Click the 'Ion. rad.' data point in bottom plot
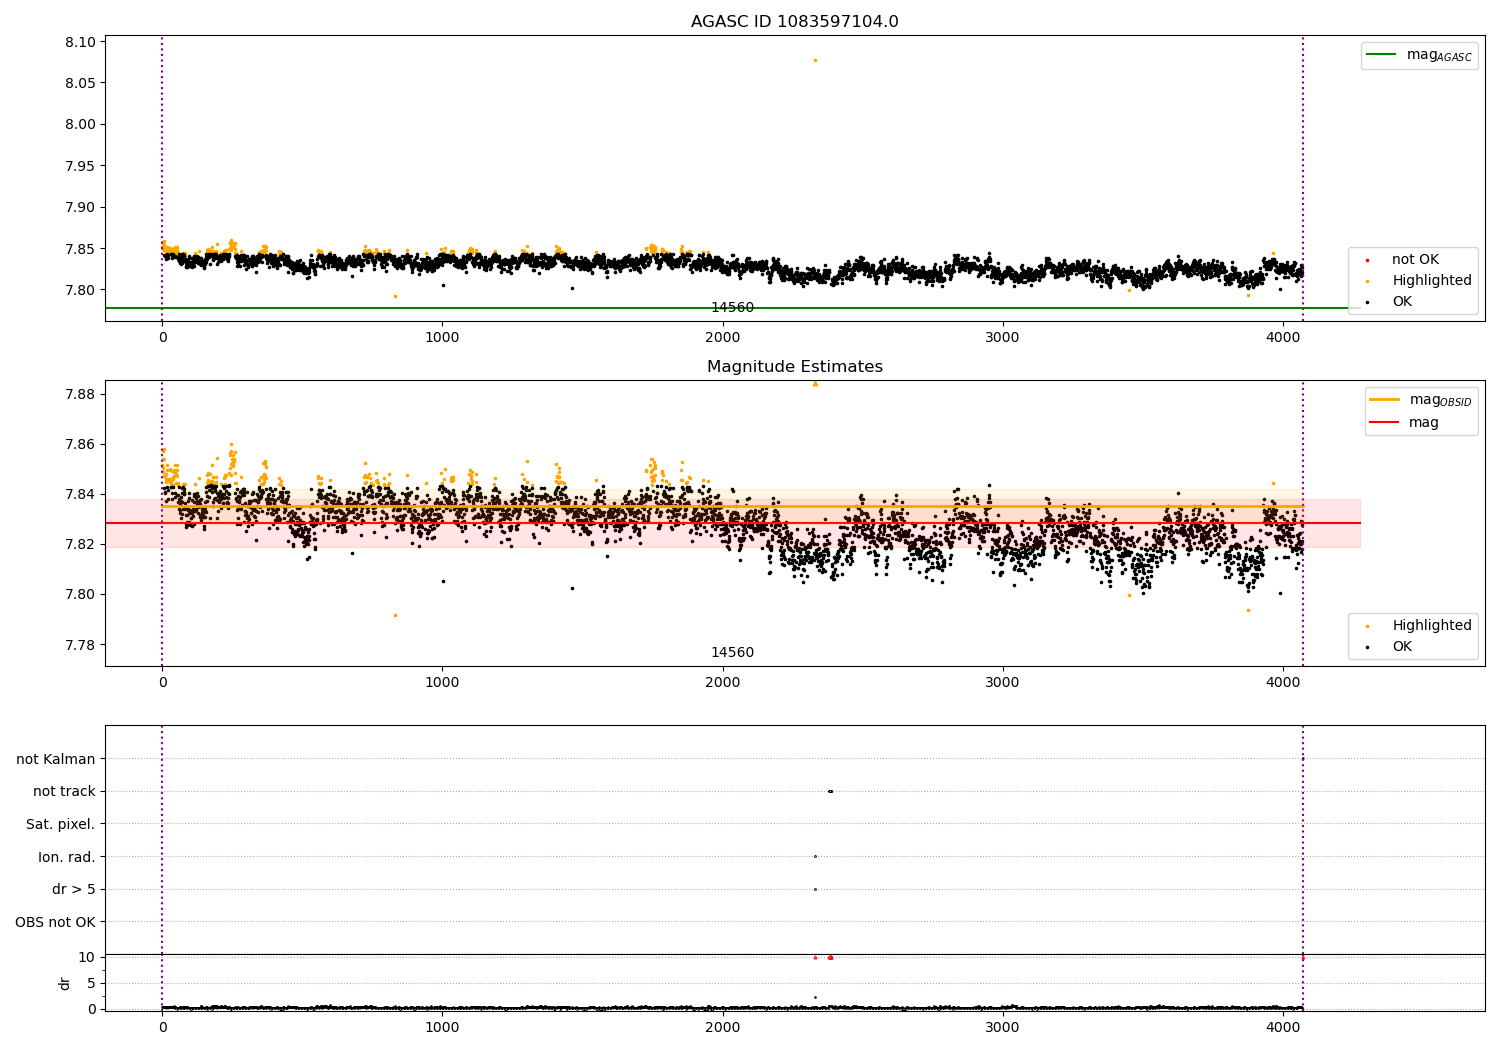This screenshot has width=1500, height=1050. click(x=815, y=856)
